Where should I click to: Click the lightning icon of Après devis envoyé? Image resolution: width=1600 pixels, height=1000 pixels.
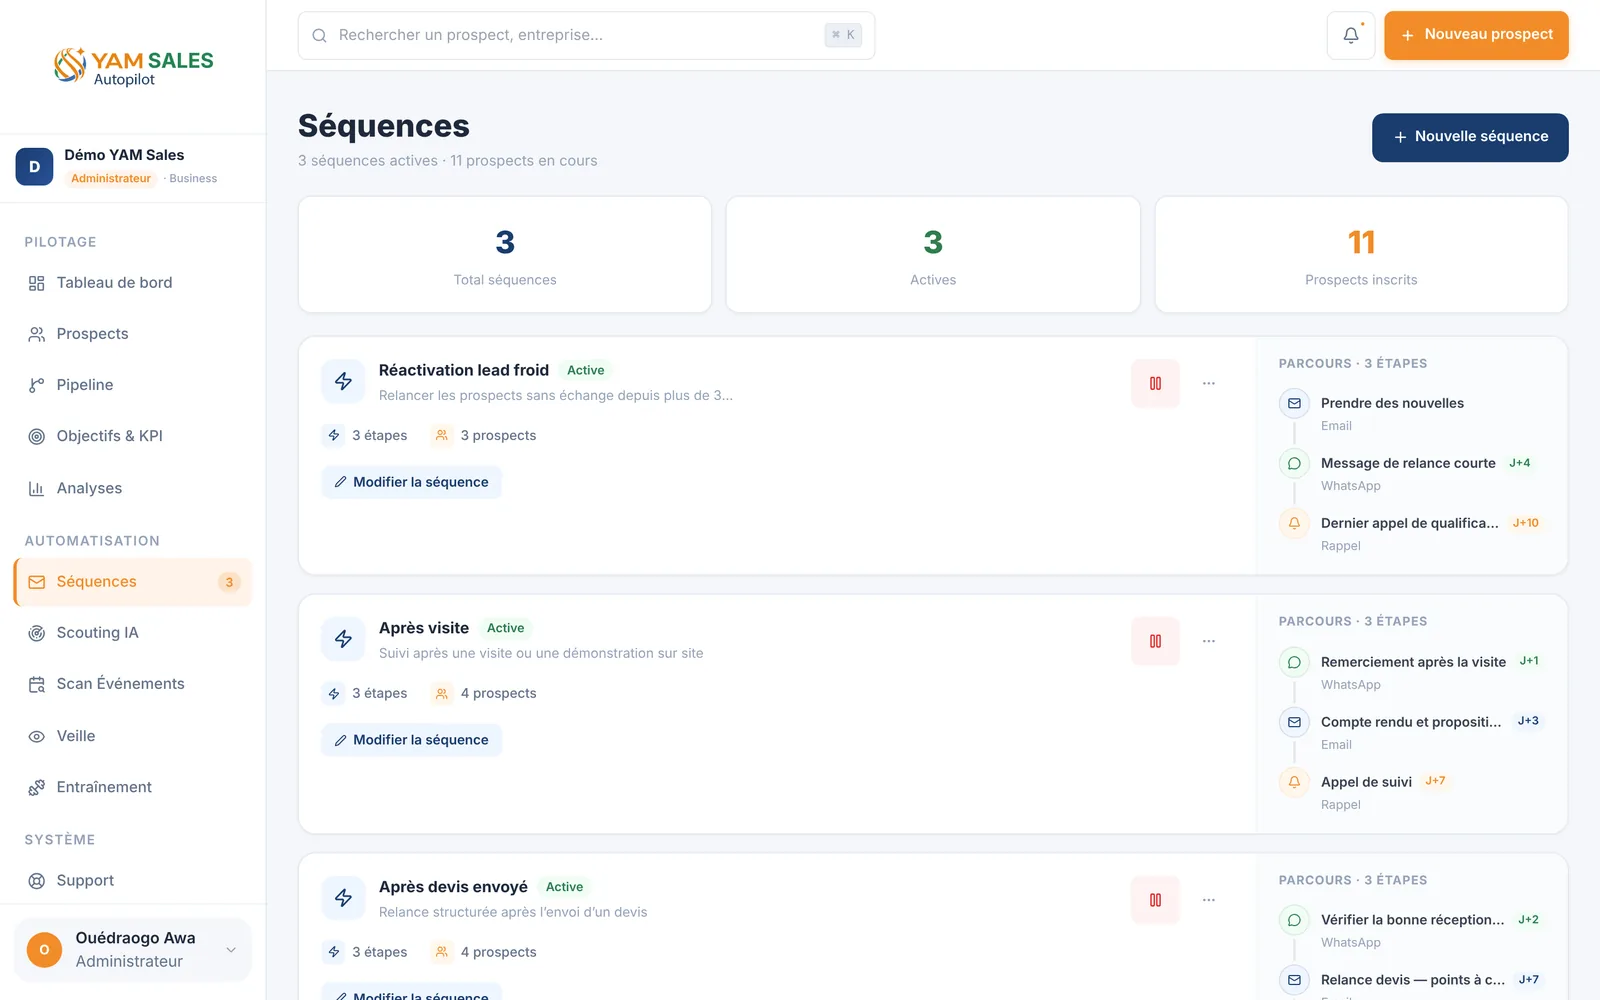pos(343,898)
